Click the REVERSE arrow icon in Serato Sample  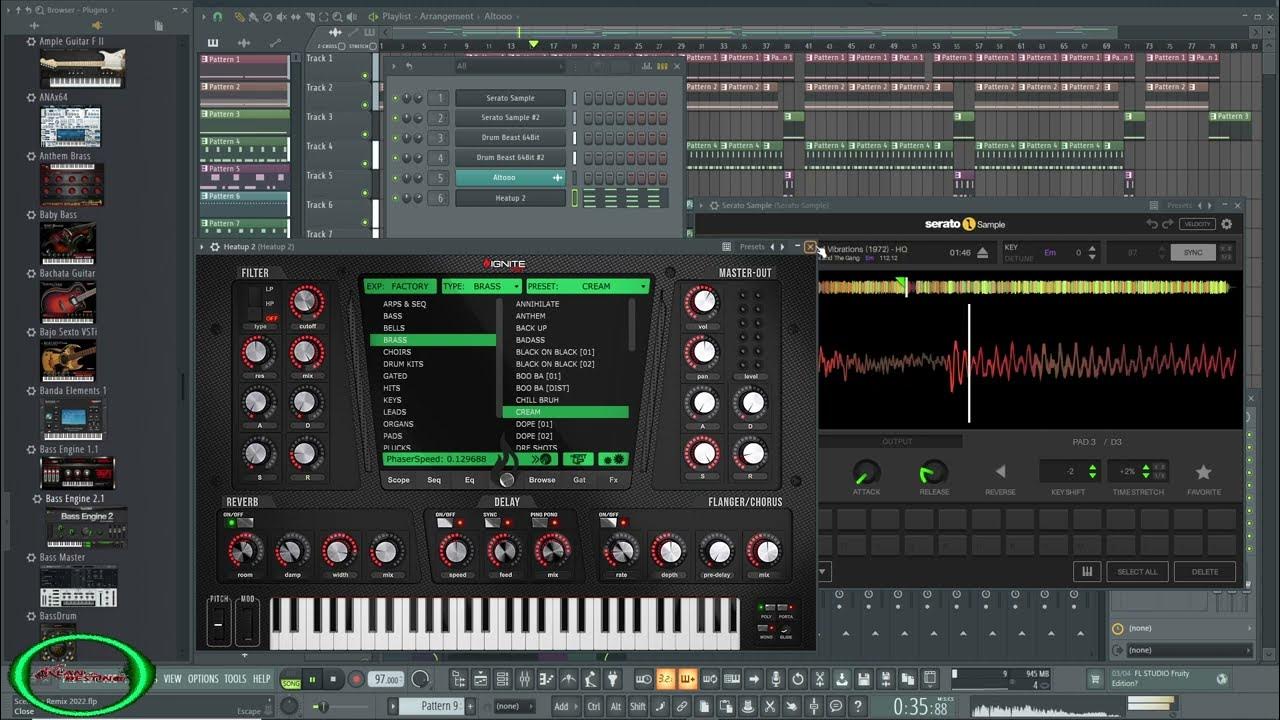[x=1000, y=472]
